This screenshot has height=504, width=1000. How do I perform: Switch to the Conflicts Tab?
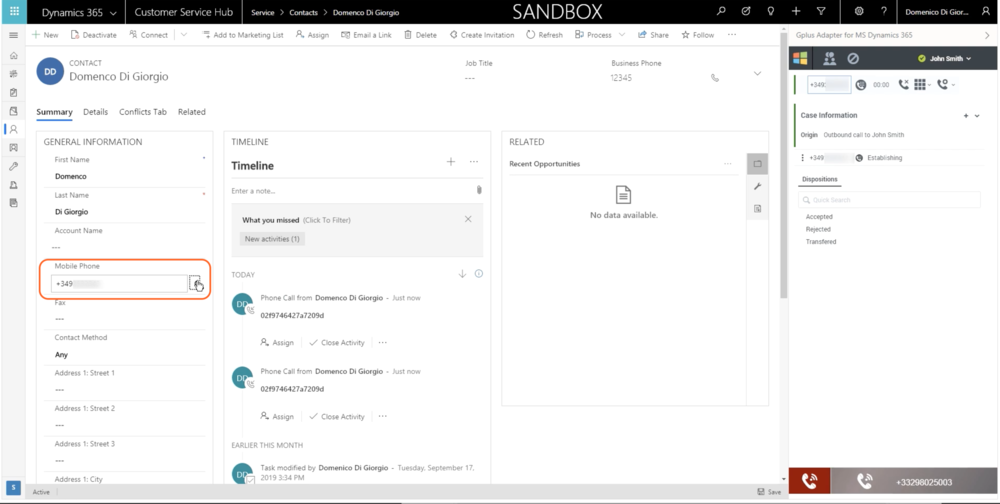coord(143,112)
